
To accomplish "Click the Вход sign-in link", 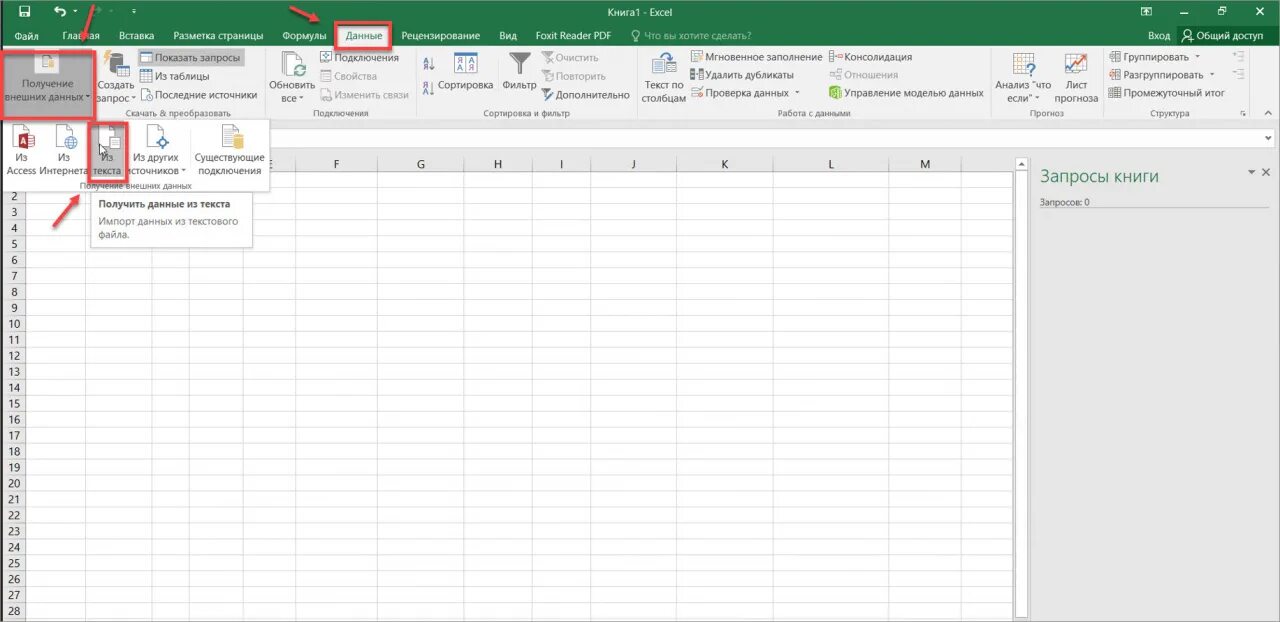I will [1158, 36].
